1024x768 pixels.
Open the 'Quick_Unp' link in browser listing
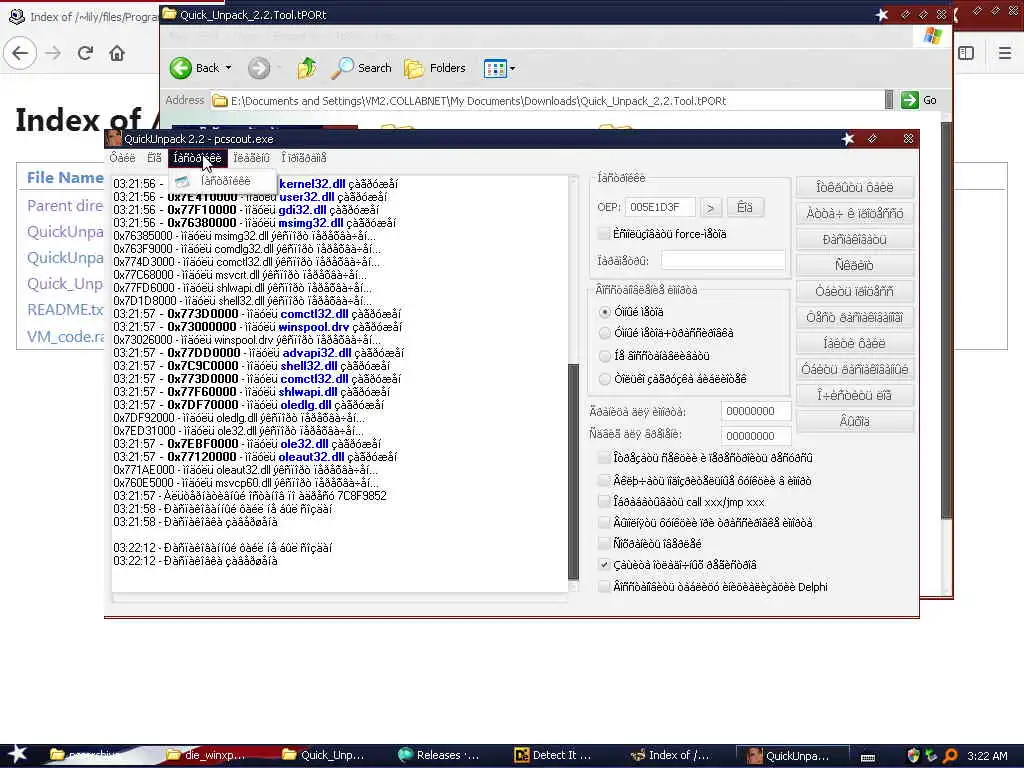point(65,283)
